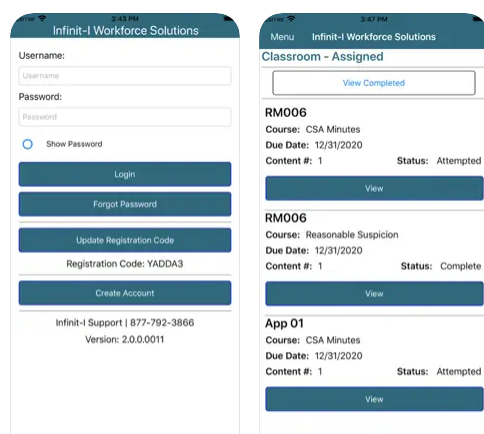Viewport: 484px width, 434px height.
Task: Click the 3:43 PM clock
Action: 125,18
